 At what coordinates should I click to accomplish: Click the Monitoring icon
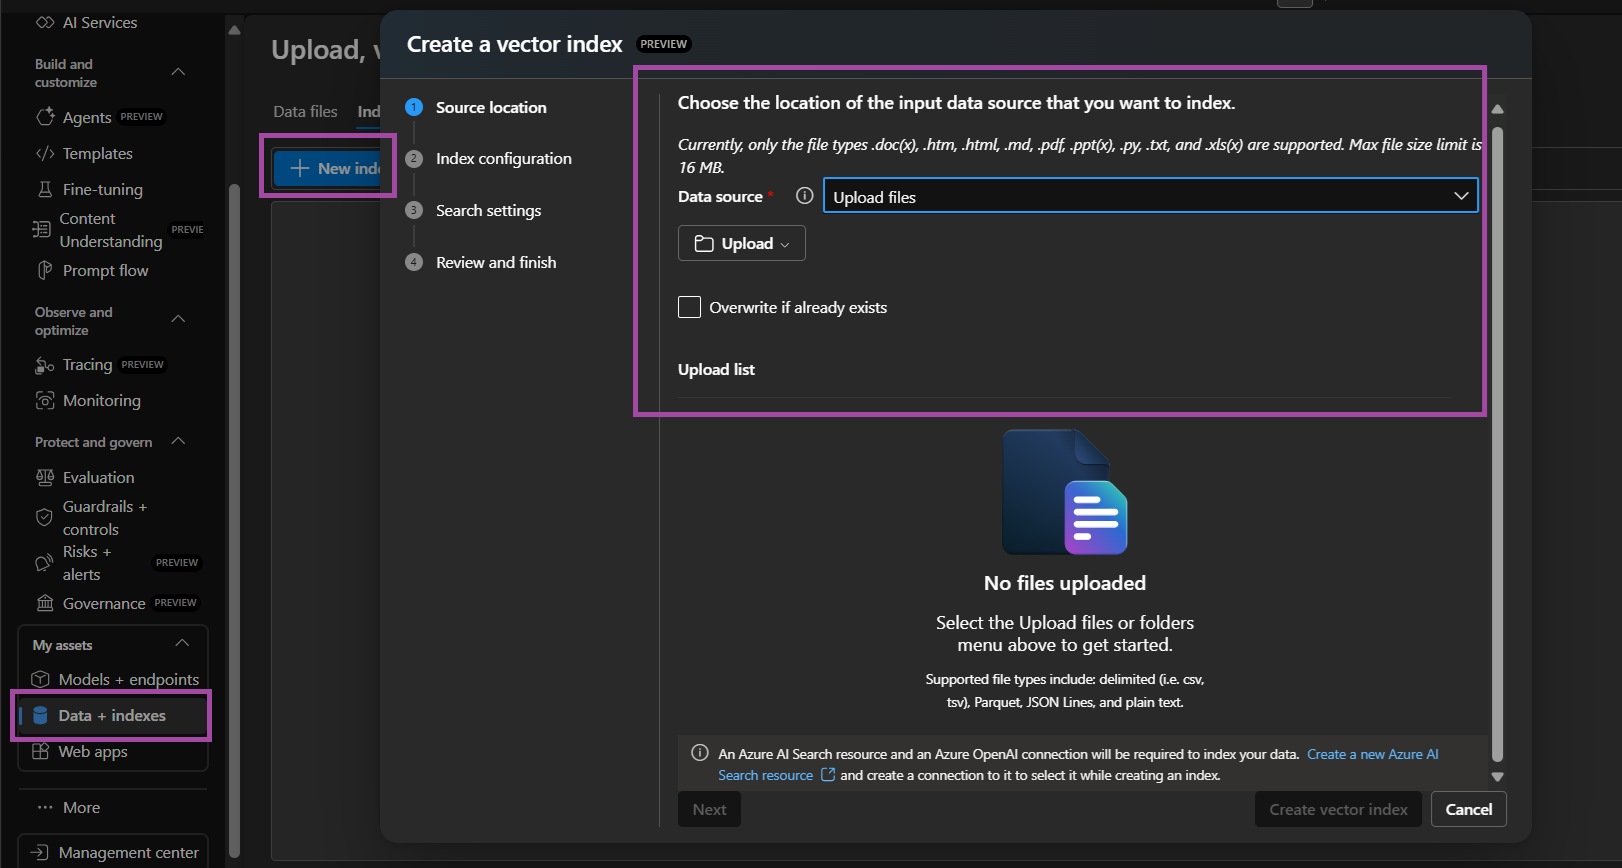(x=45, y=400)
